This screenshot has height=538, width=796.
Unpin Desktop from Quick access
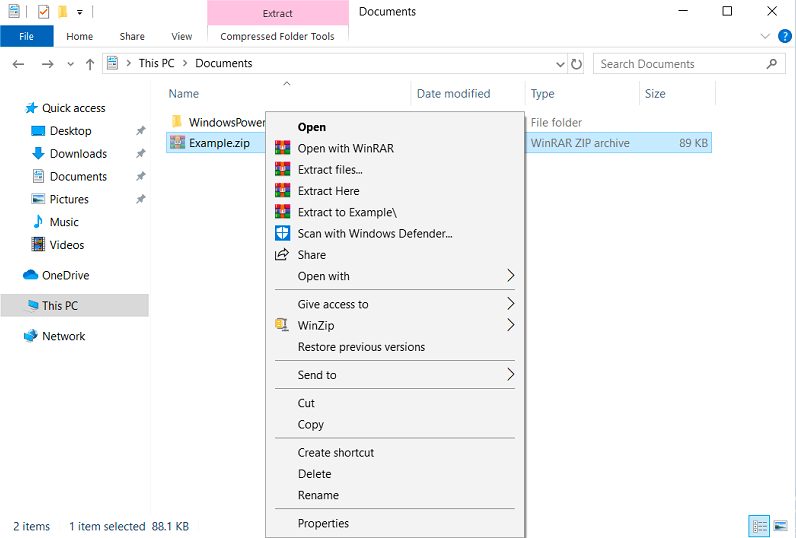click(x=141, y=130)
